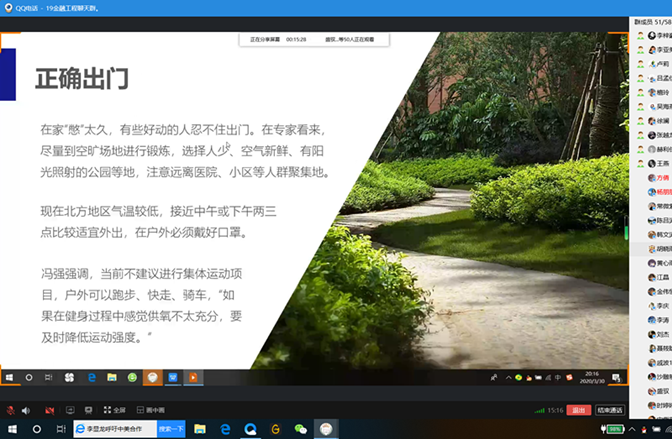This screenshot has width=672, height=439.
Task: Open WeChat from the taskbar
Action: coord(300,429)
